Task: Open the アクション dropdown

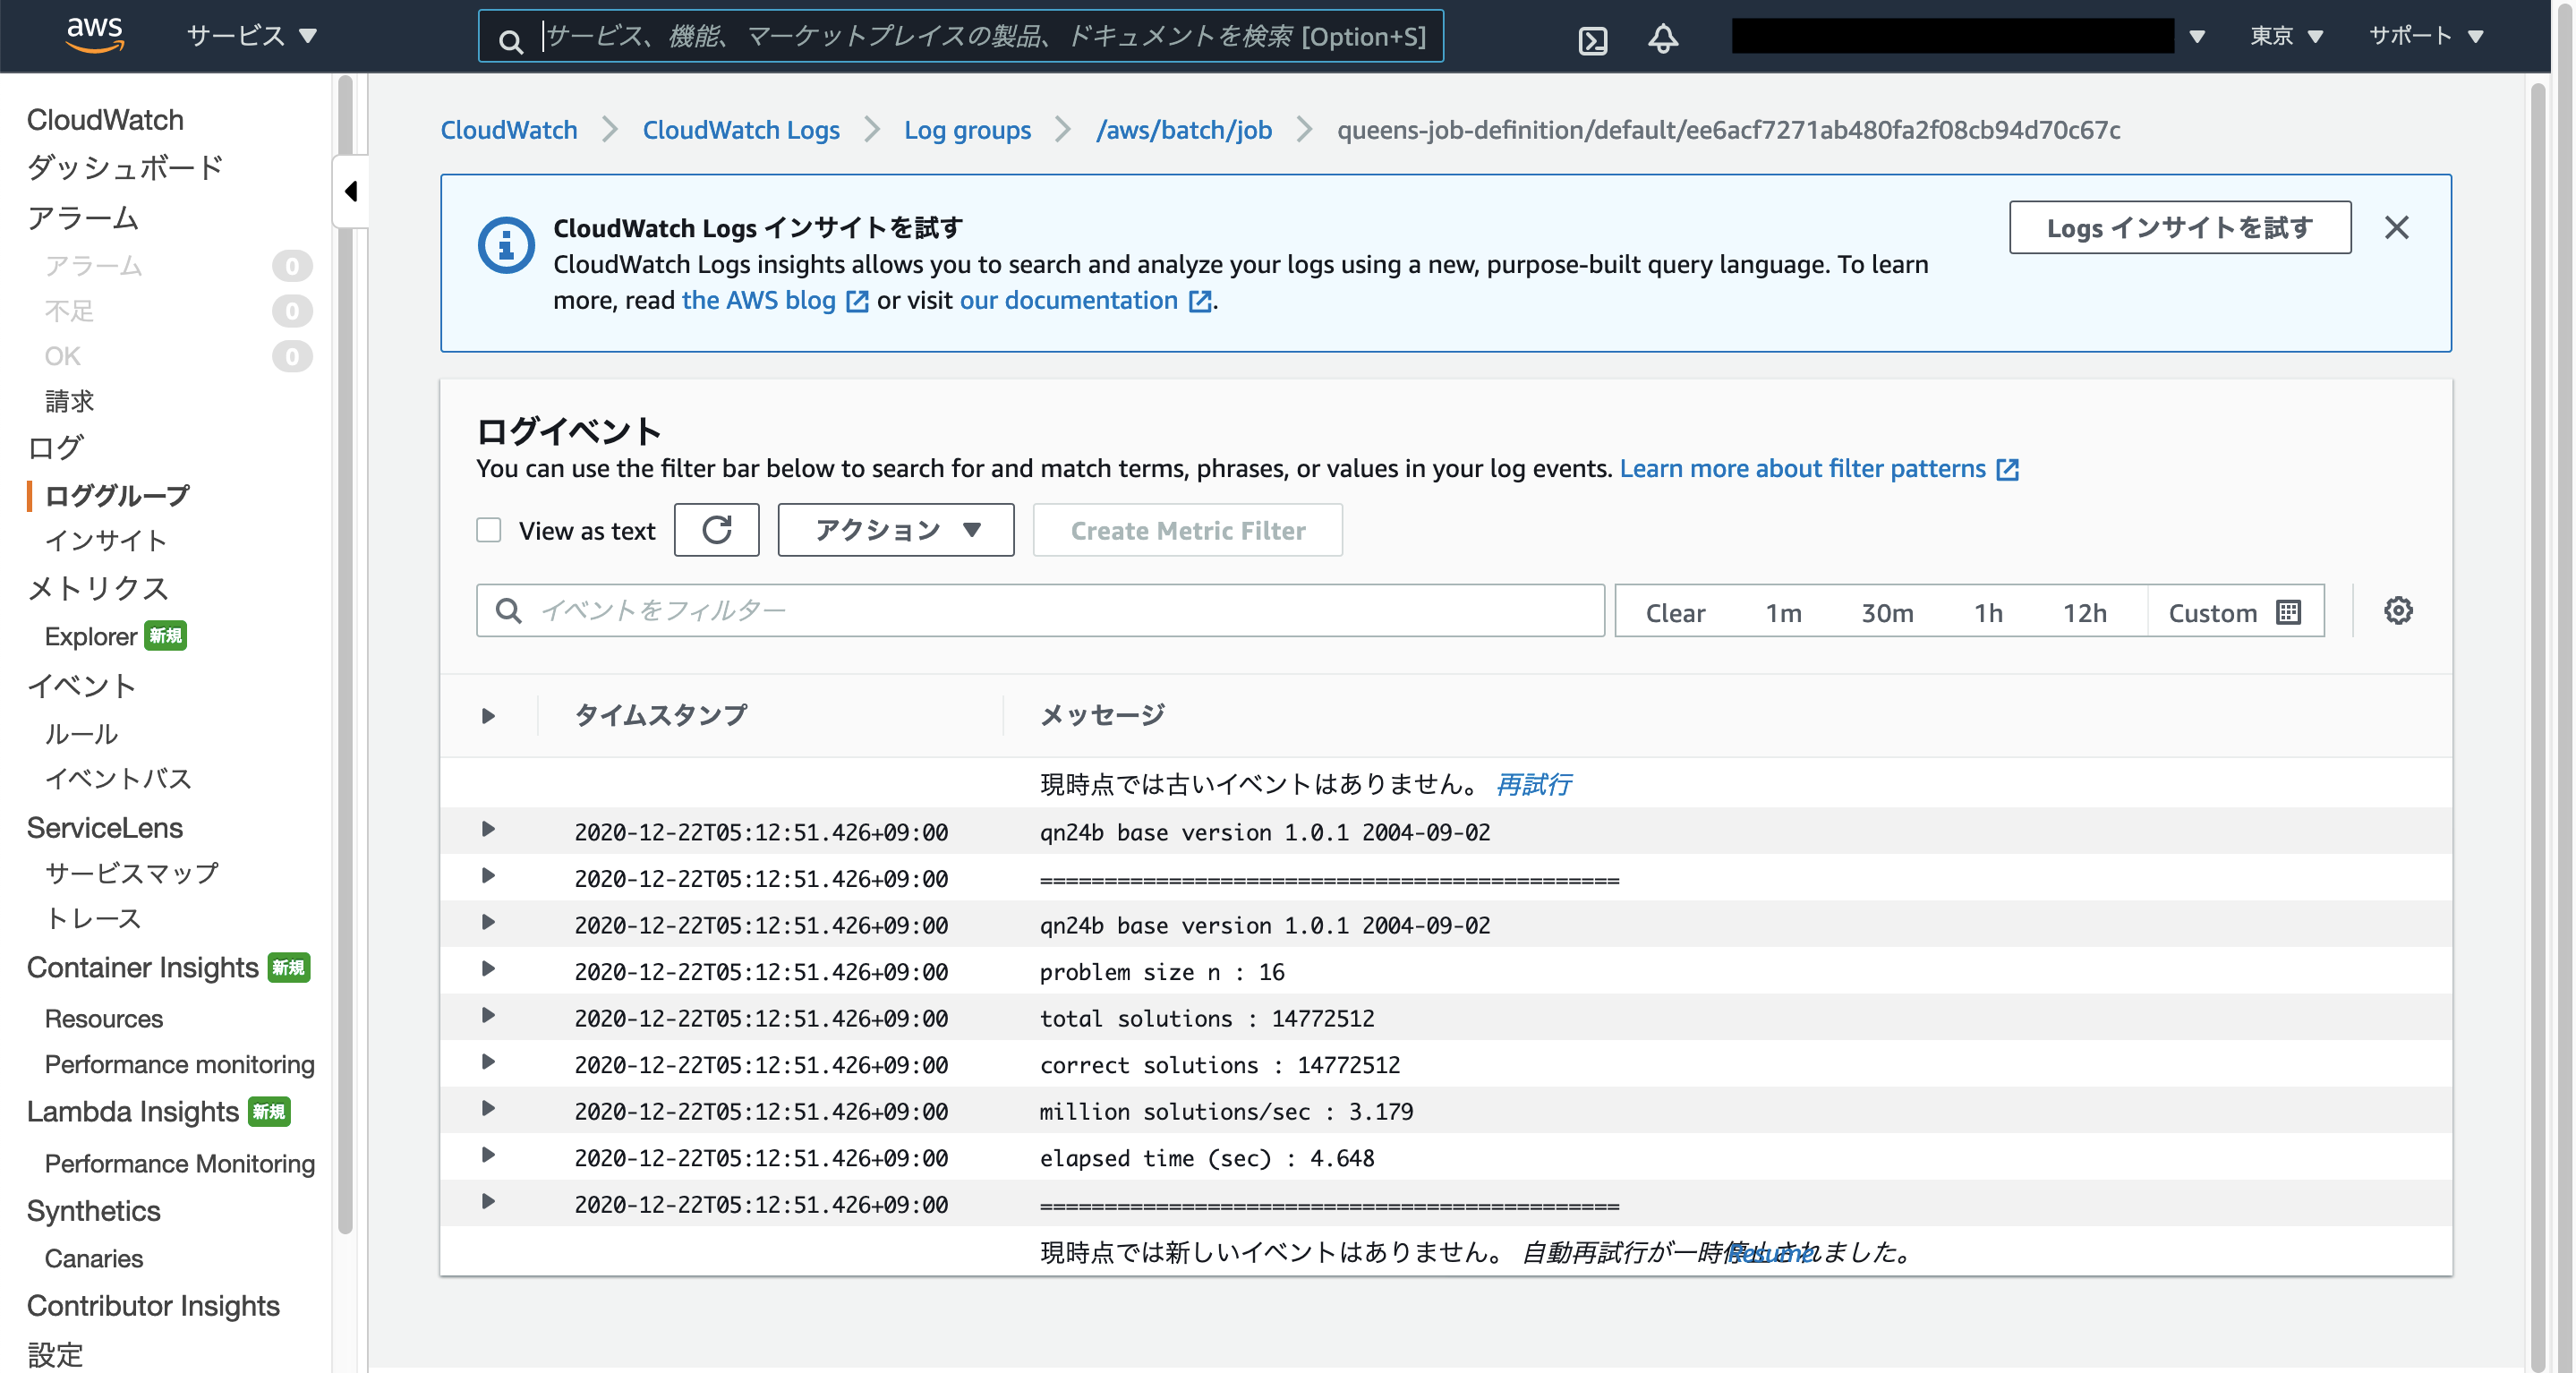Action: tap(895, 530)
